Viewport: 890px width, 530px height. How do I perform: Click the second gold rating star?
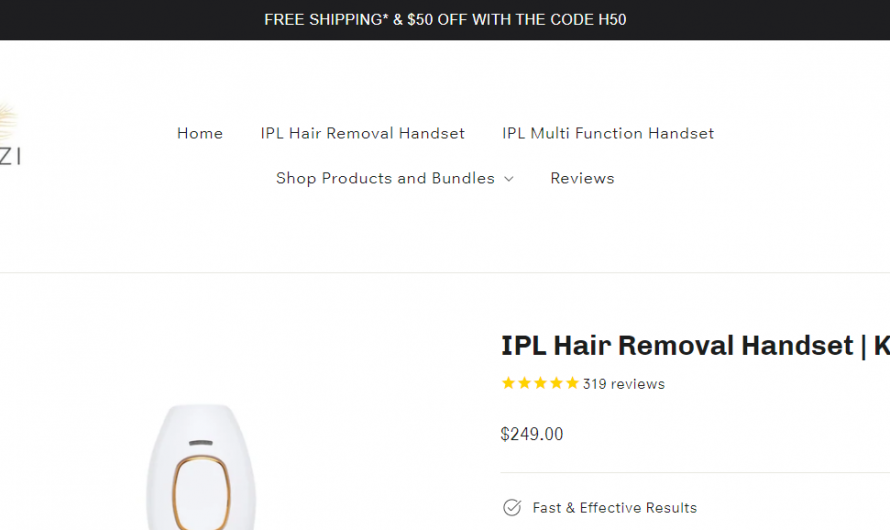coord(524,384)
